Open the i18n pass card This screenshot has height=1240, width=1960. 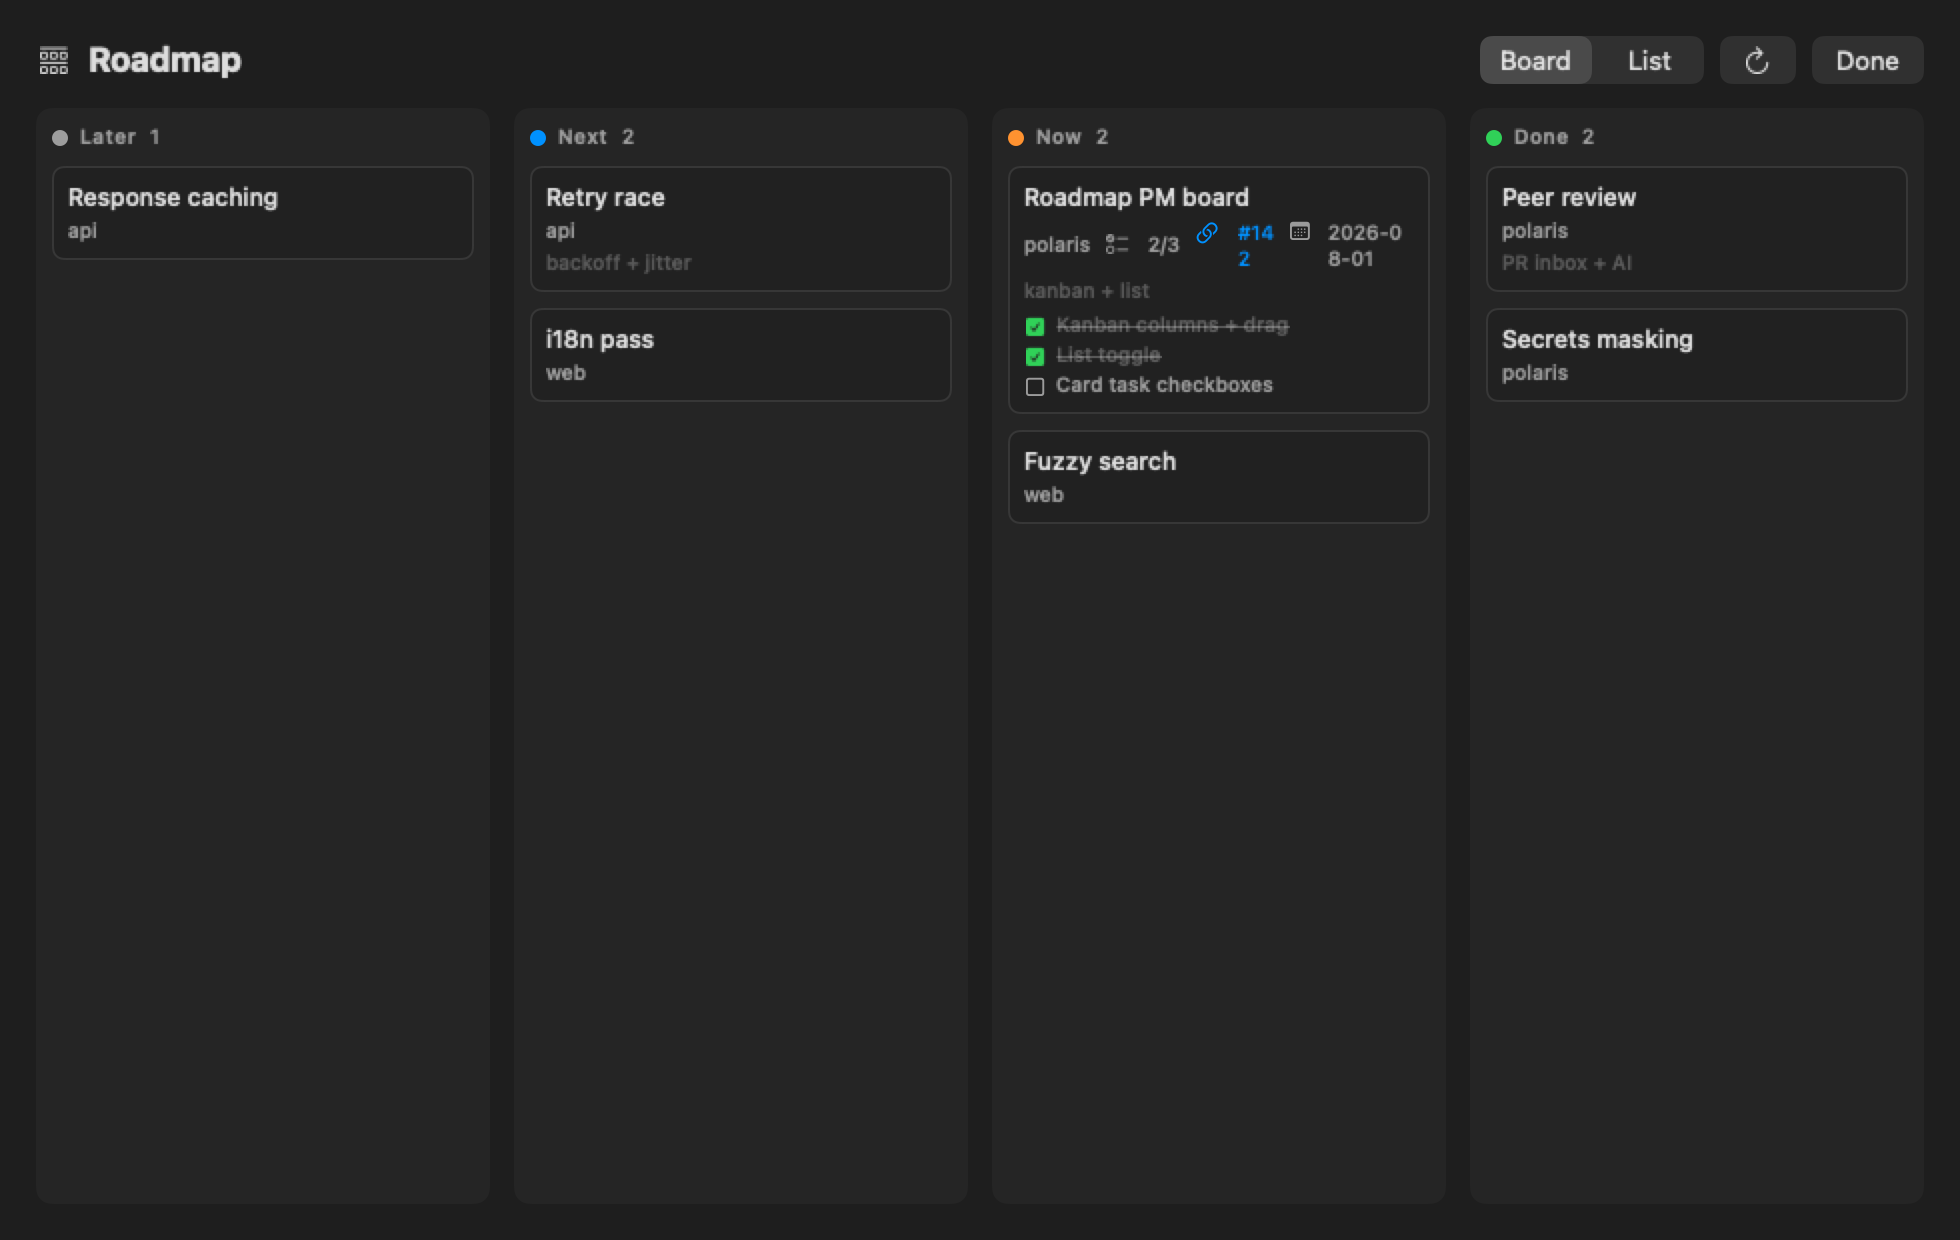pos(741,355)
